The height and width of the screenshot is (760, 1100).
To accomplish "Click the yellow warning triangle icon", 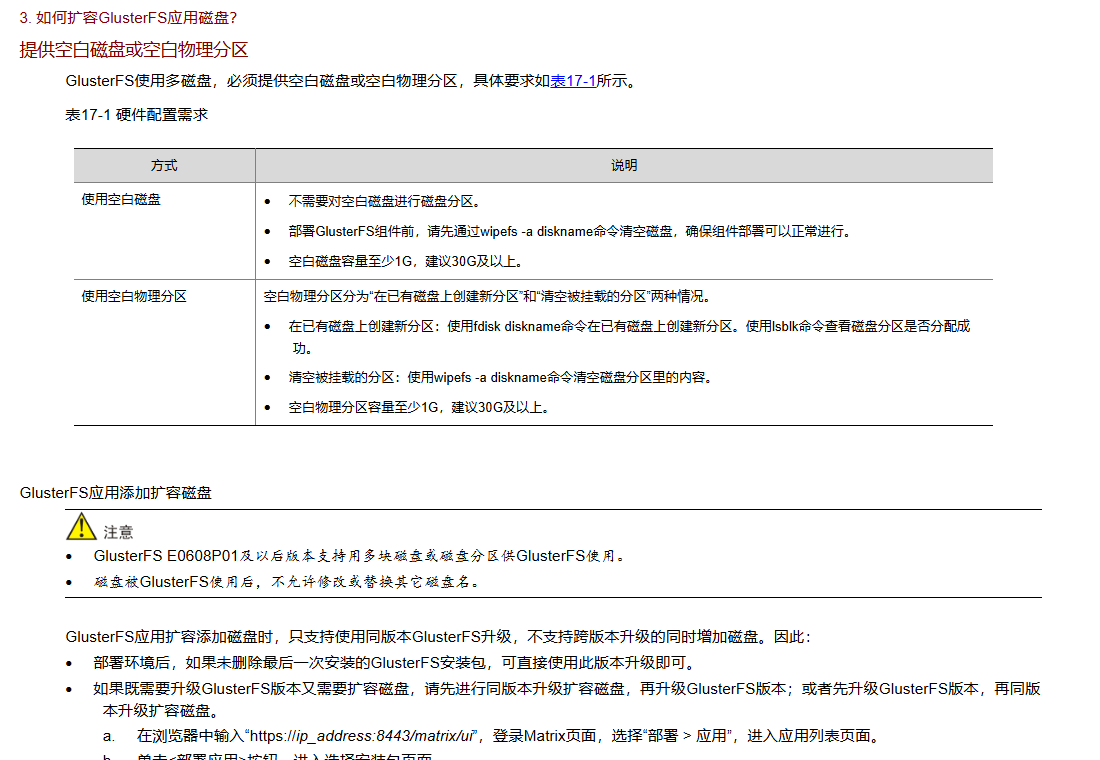I will 81,526.
